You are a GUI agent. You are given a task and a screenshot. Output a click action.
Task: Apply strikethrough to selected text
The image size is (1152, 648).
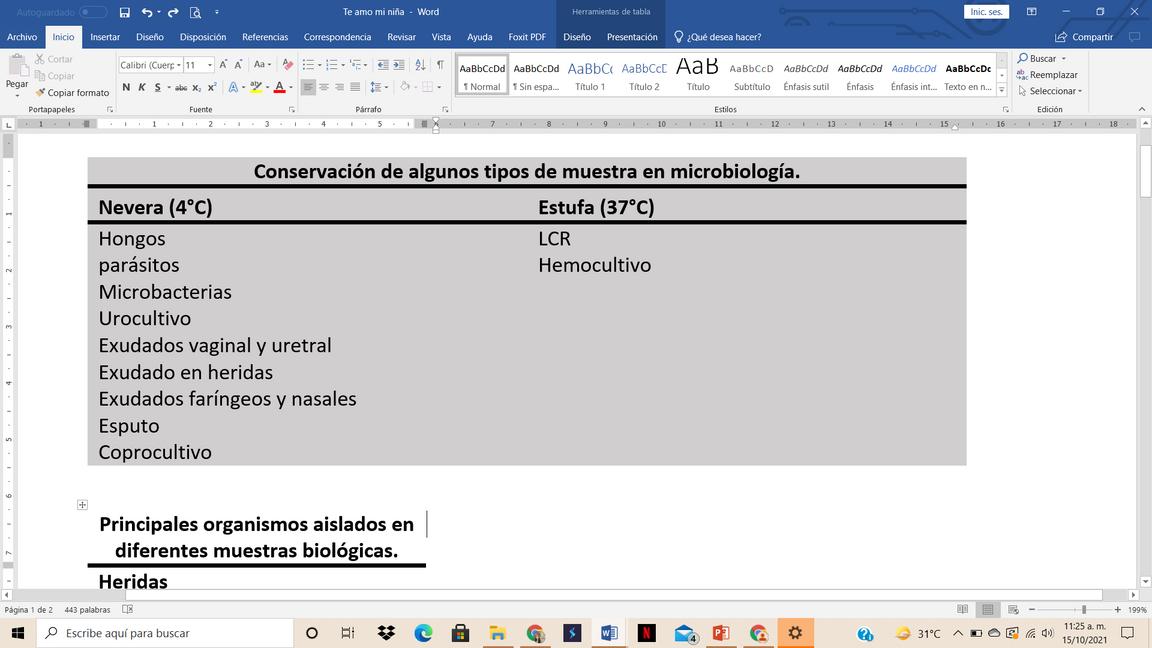[181, 87]
